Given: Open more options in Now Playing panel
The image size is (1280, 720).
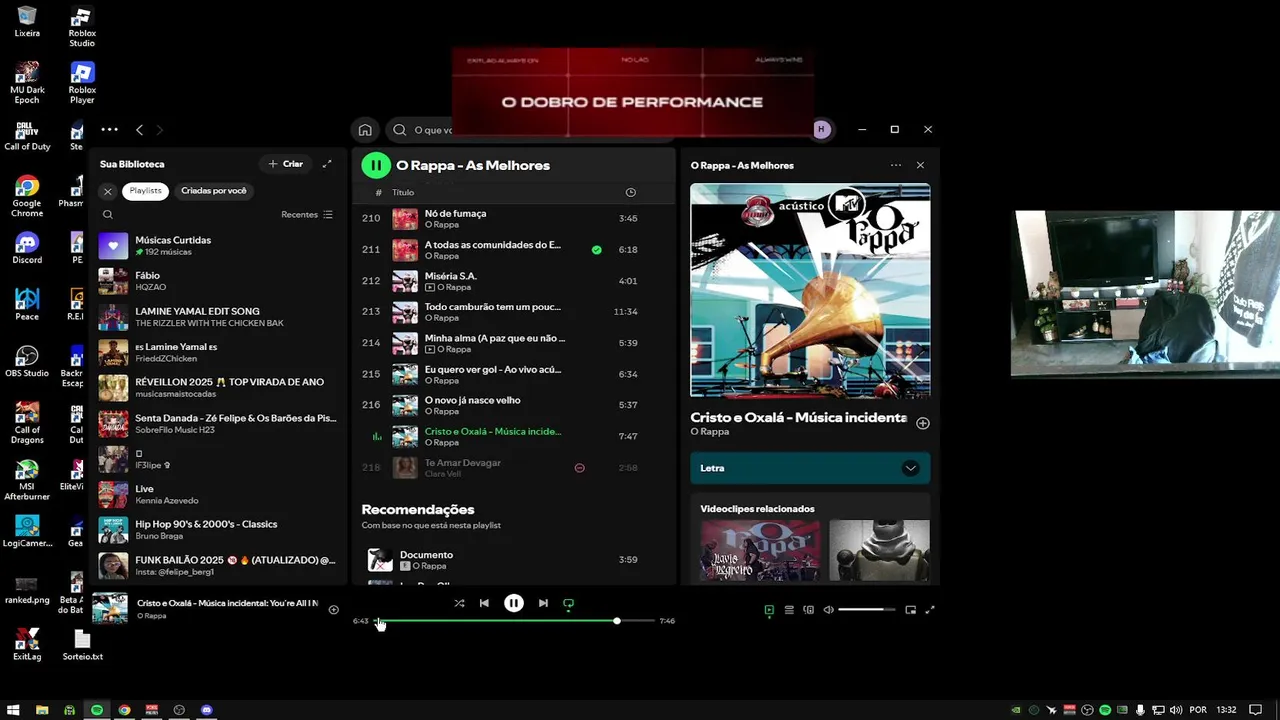Looking at the screenshot, I should coord(895,165).
